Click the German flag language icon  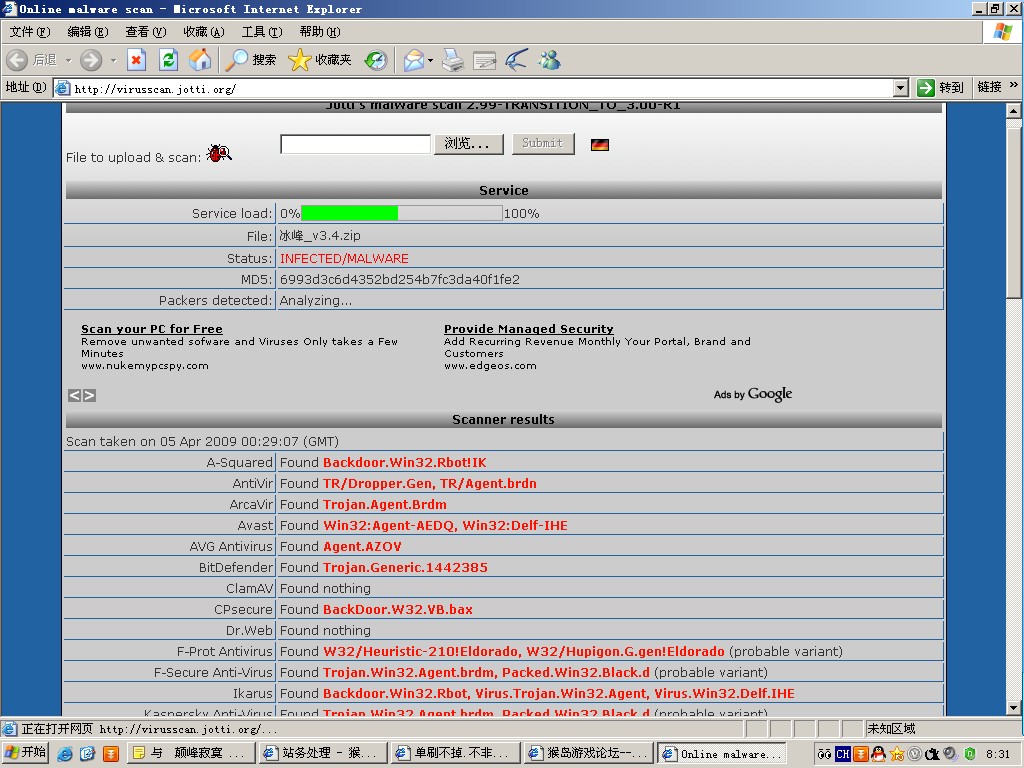(600, 145)
